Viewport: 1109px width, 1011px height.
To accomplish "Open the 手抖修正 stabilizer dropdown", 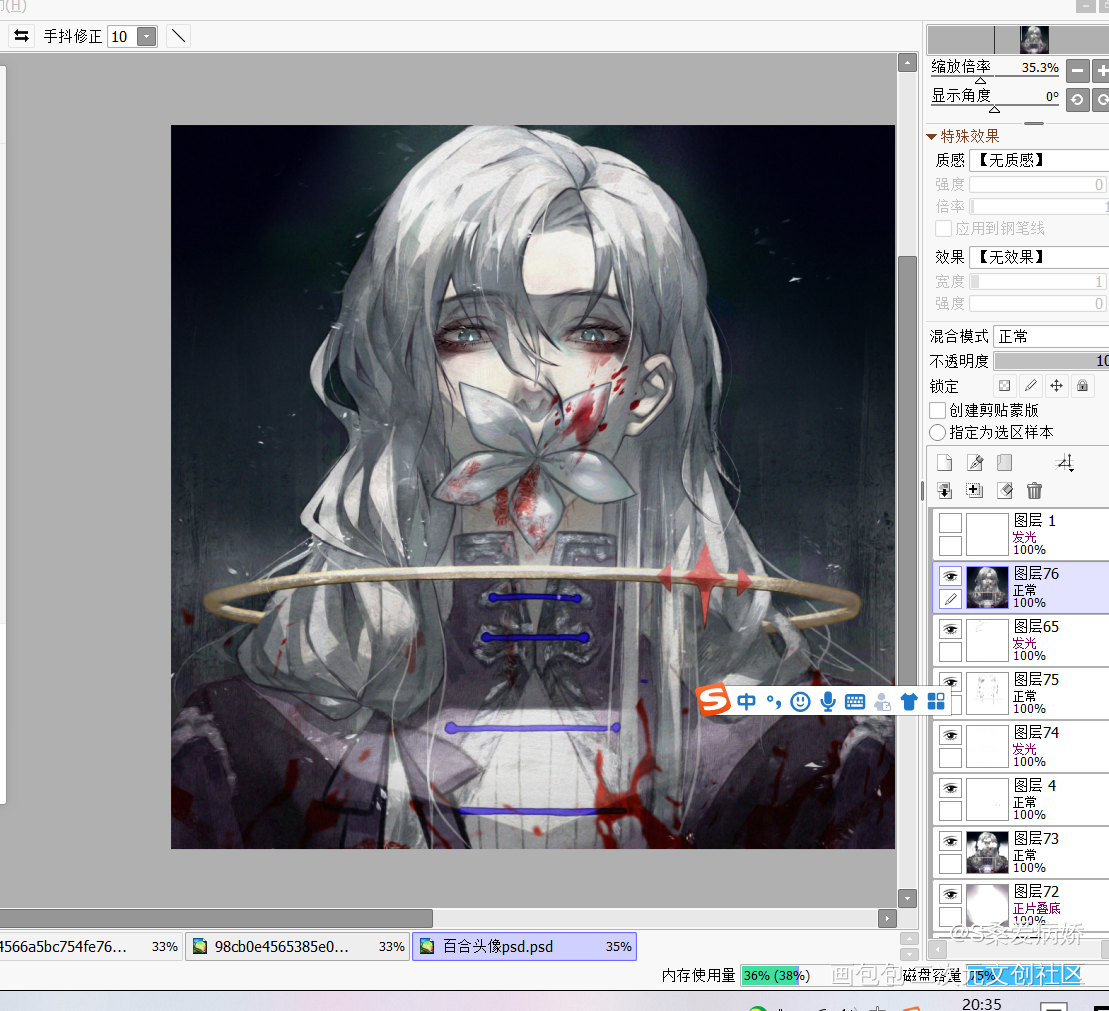I will point(146,36).
